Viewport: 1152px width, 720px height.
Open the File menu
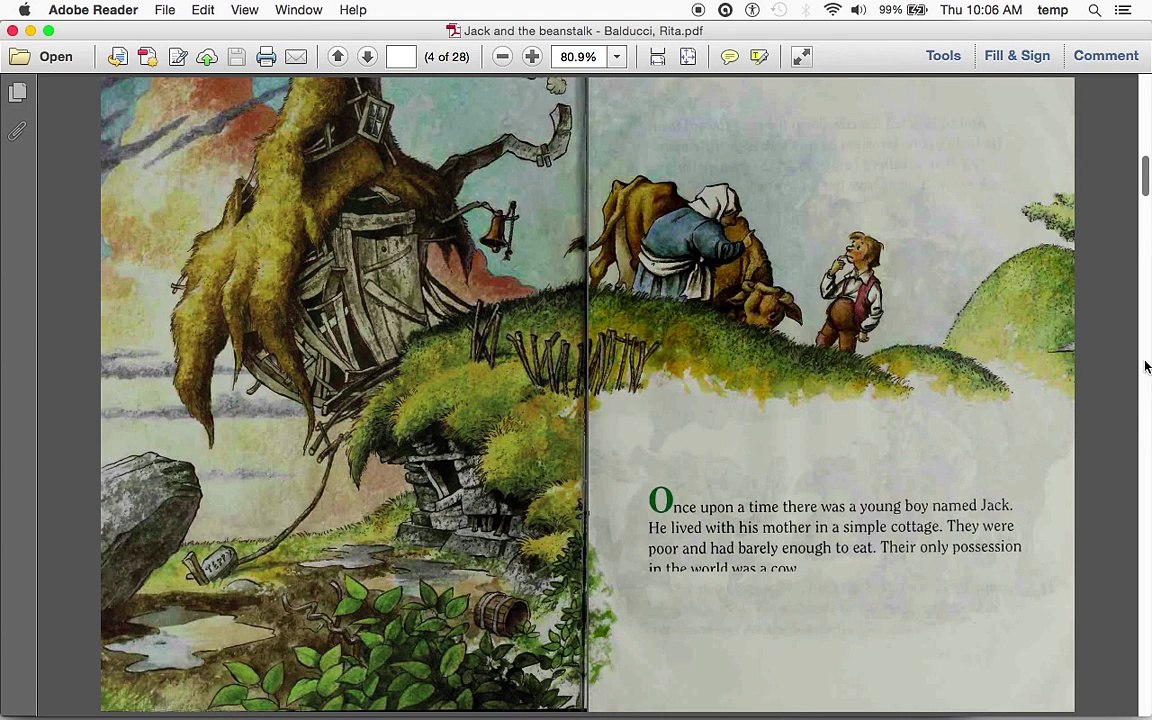pyautogui.click(x=165, y=10)
